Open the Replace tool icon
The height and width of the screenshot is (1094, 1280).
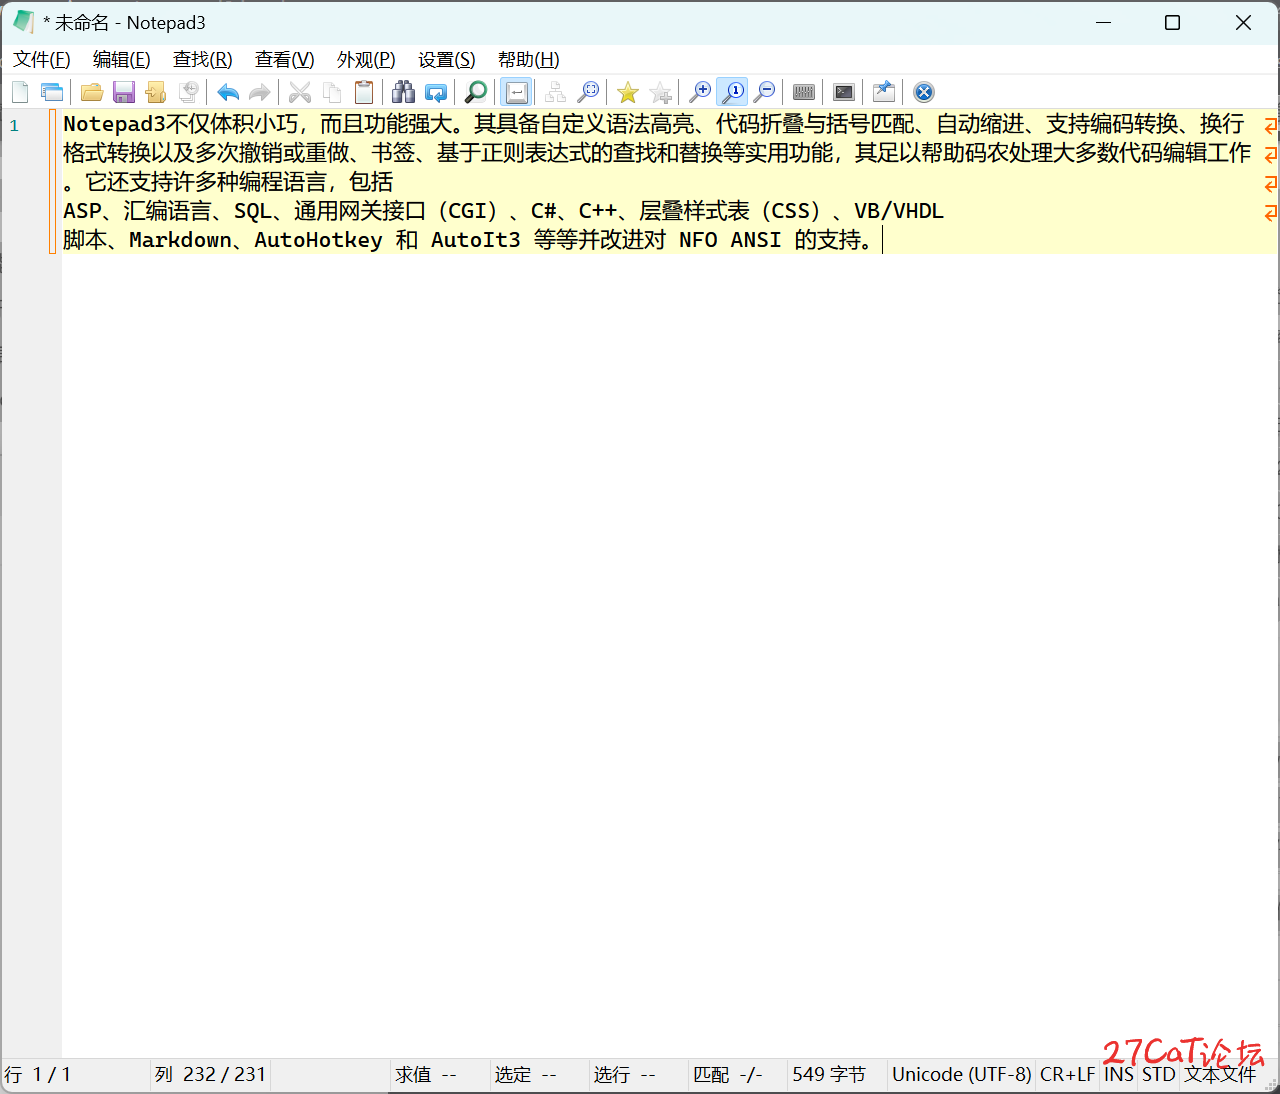click(436, 93)
